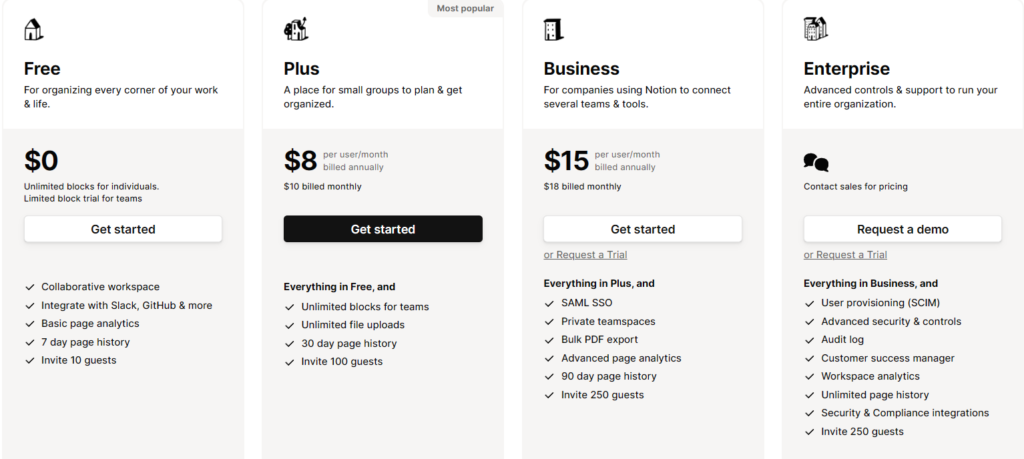Select the Enterprise plan heading

(846, 69)
